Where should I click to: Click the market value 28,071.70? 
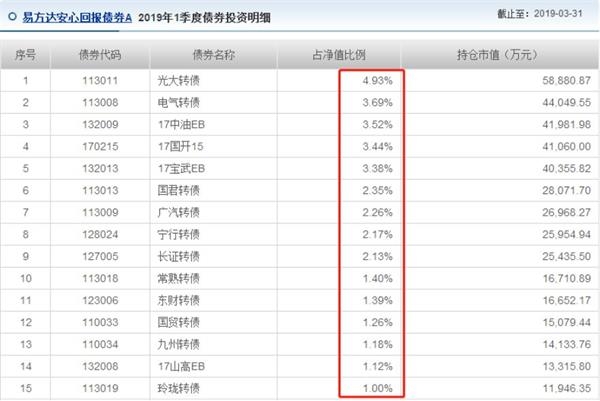[567, 191]
